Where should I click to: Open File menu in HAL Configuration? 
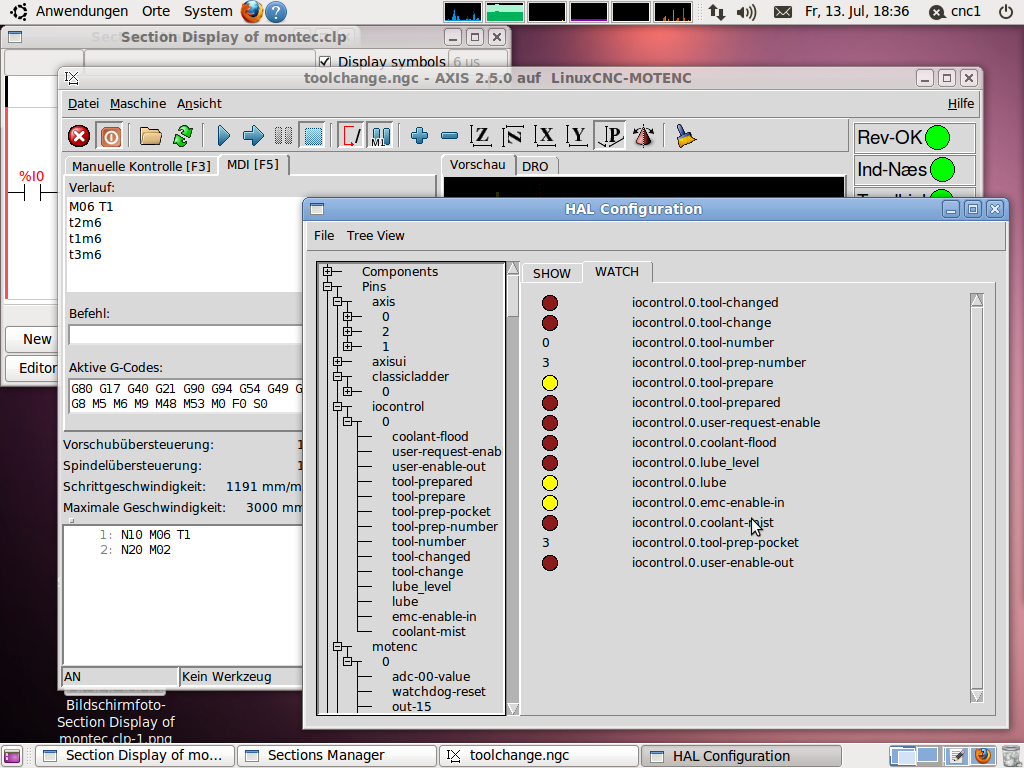click(324, 235)
